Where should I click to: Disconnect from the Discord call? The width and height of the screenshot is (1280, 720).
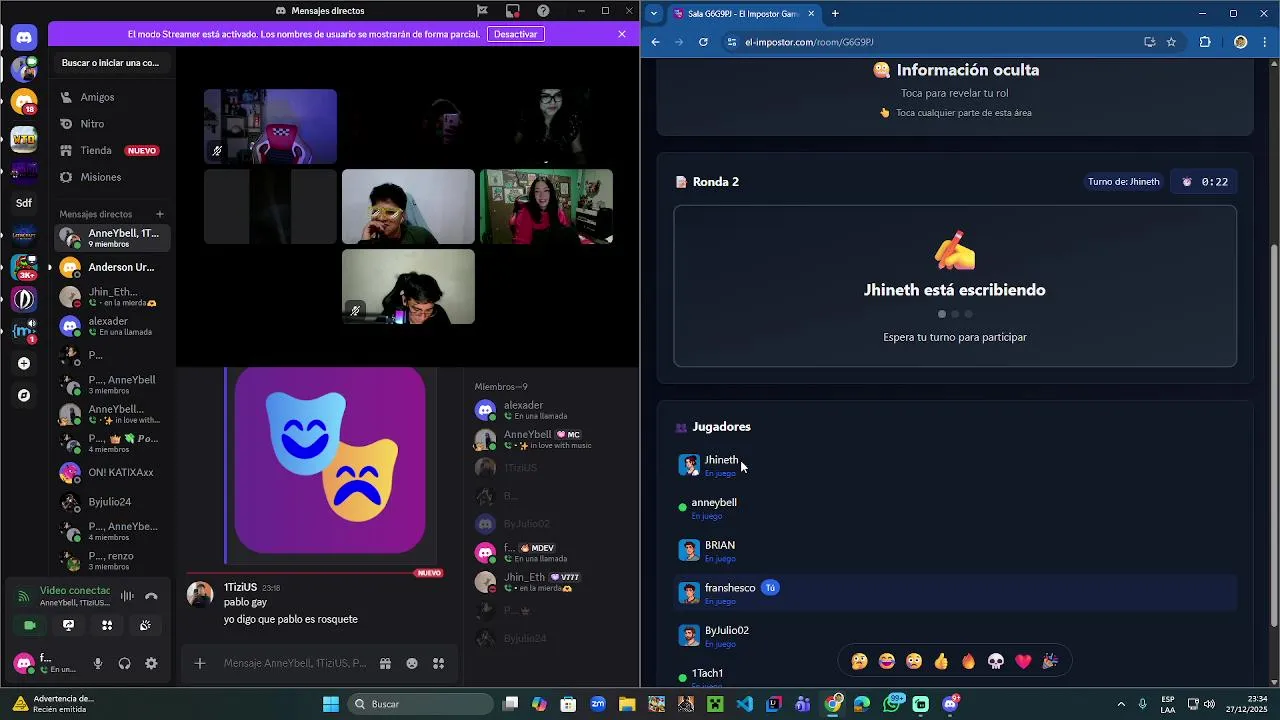click(x=151, y=596)
